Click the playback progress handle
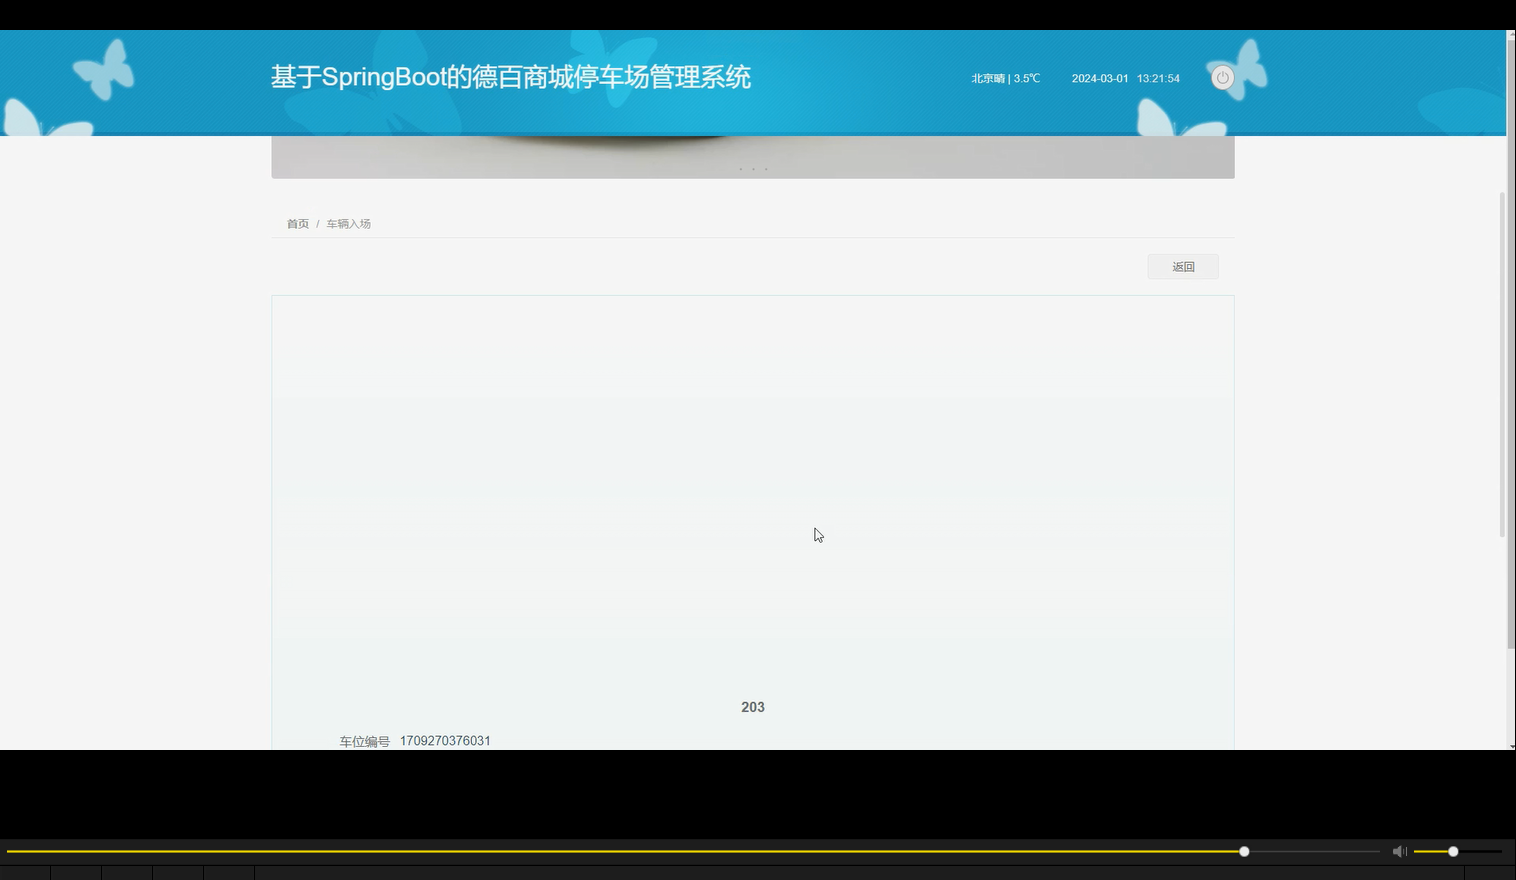The height and width of the screenshot is (880, 1516). click(x=1243, y=851)
